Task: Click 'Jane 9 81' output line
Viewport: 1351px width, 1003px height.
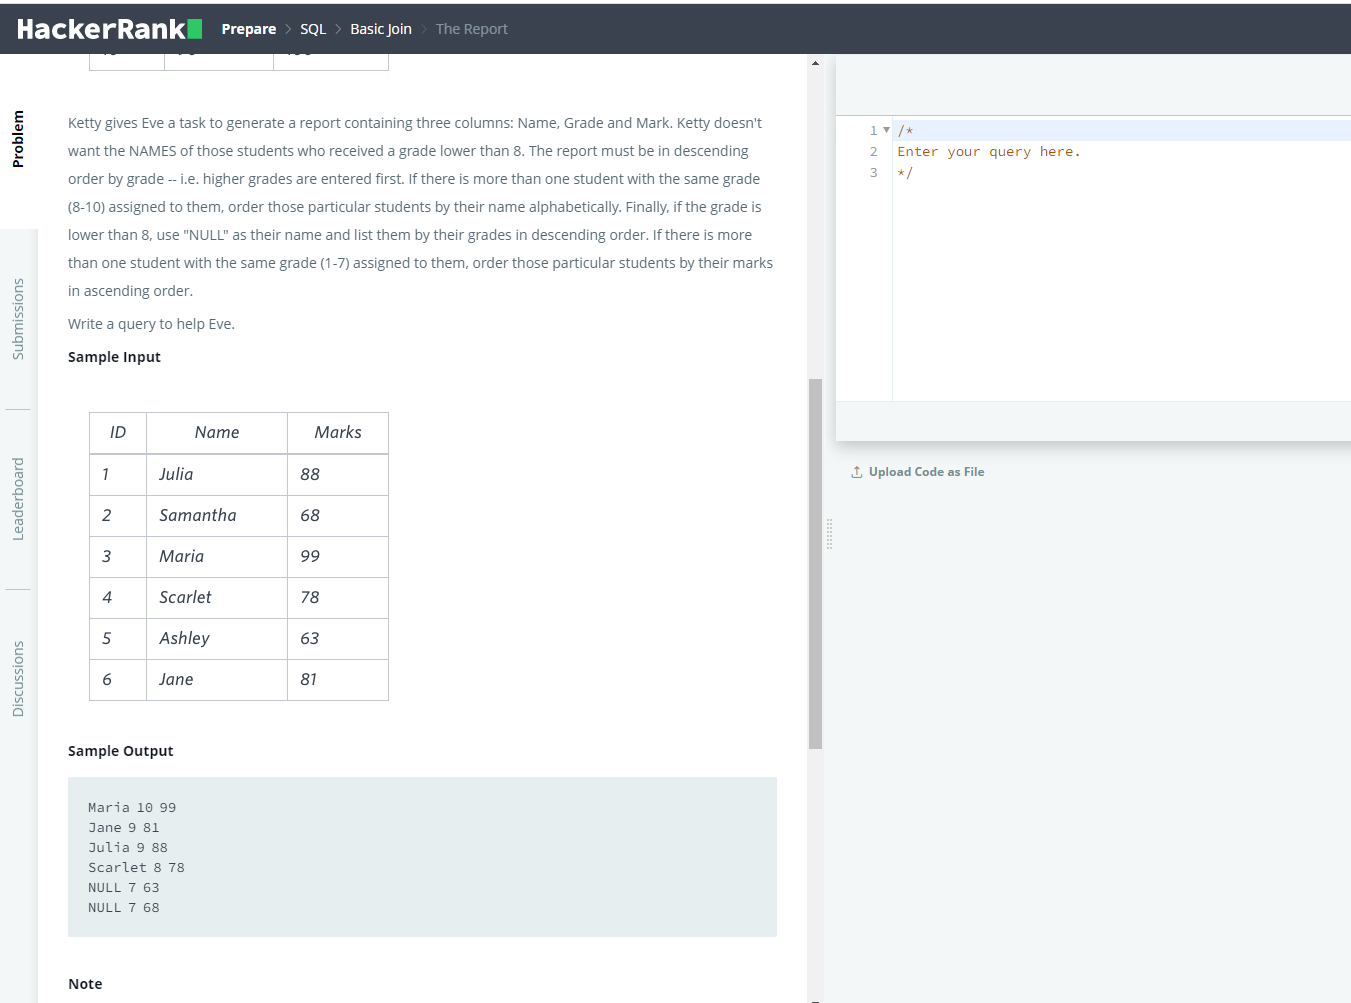Action: (124, 828)
